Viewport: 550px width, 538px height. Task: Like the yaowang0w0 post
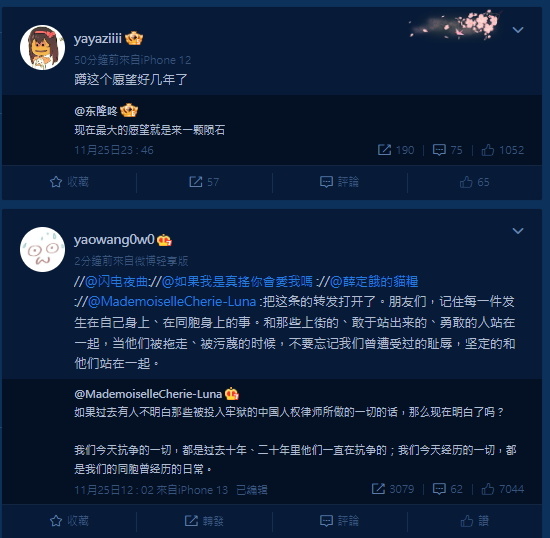[475, 521]
